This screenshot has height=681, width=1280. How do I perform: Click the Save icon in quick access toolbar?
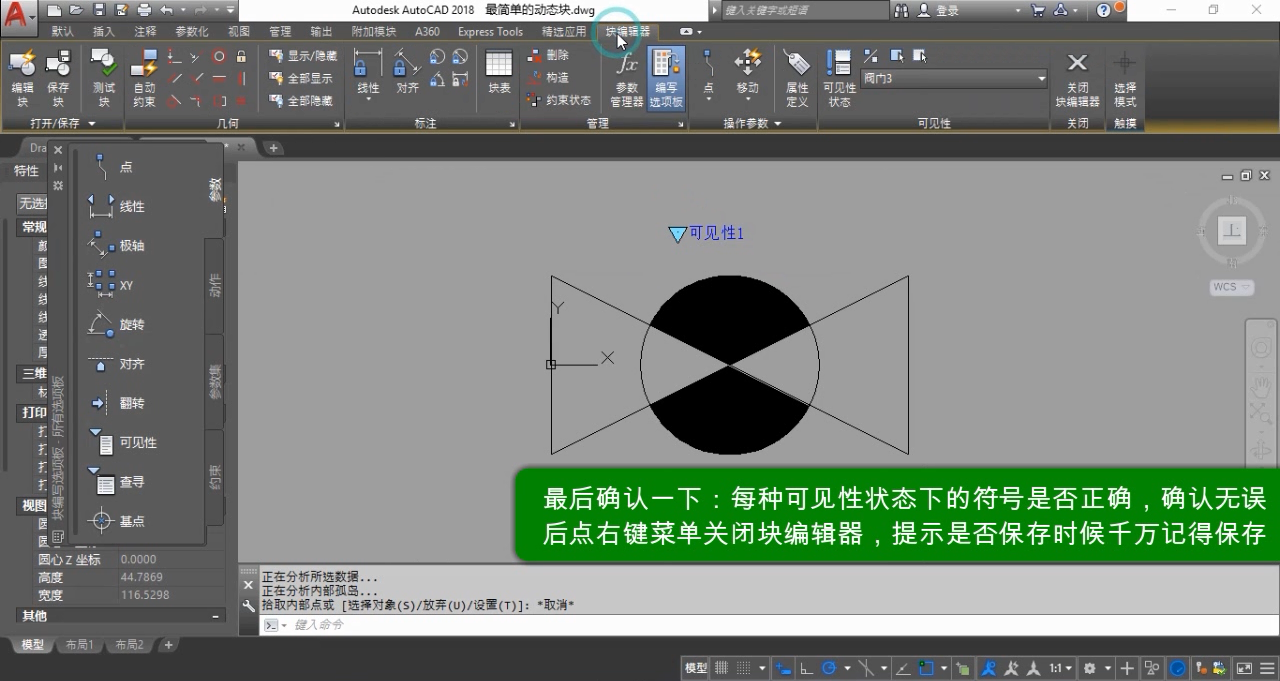[x=99, y=10]
